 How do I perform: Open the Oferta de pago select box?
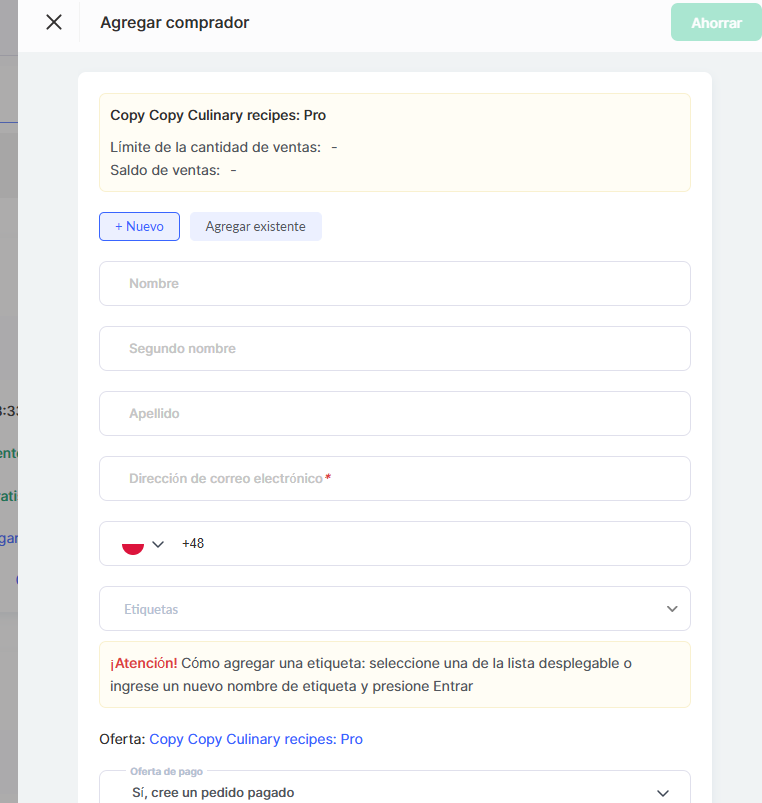pos(380,791)
